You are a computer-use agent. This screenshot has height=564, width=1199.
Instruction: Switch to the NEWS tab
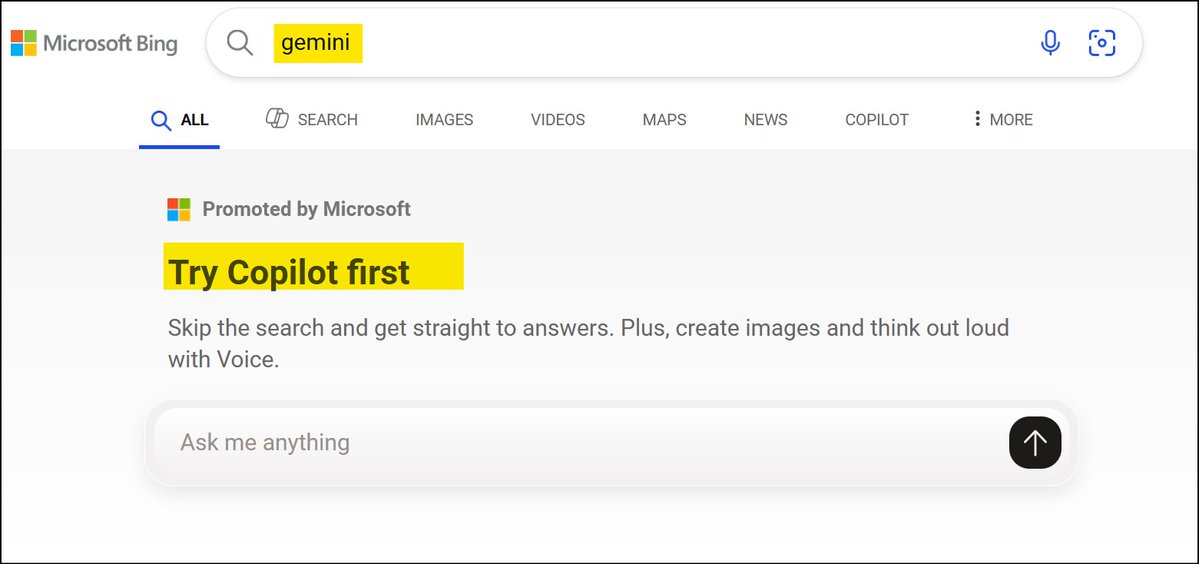765,120
